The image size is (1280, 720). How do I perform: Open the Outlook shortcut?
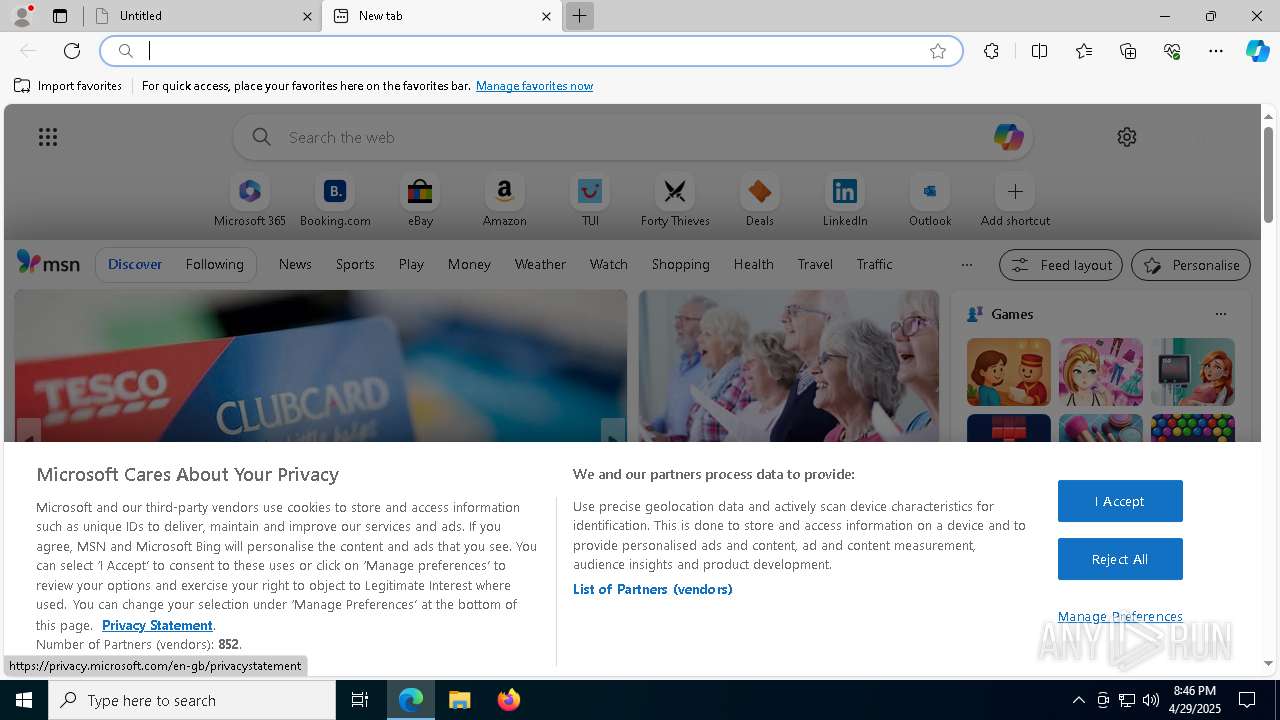tap(930, 201)
